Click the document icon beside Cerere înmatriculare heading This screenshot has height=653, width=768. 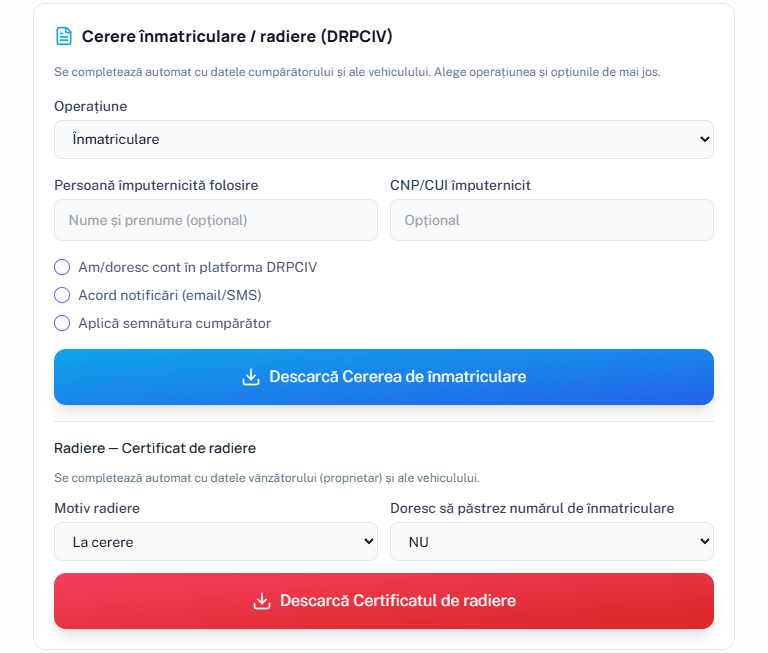point(64,36)
